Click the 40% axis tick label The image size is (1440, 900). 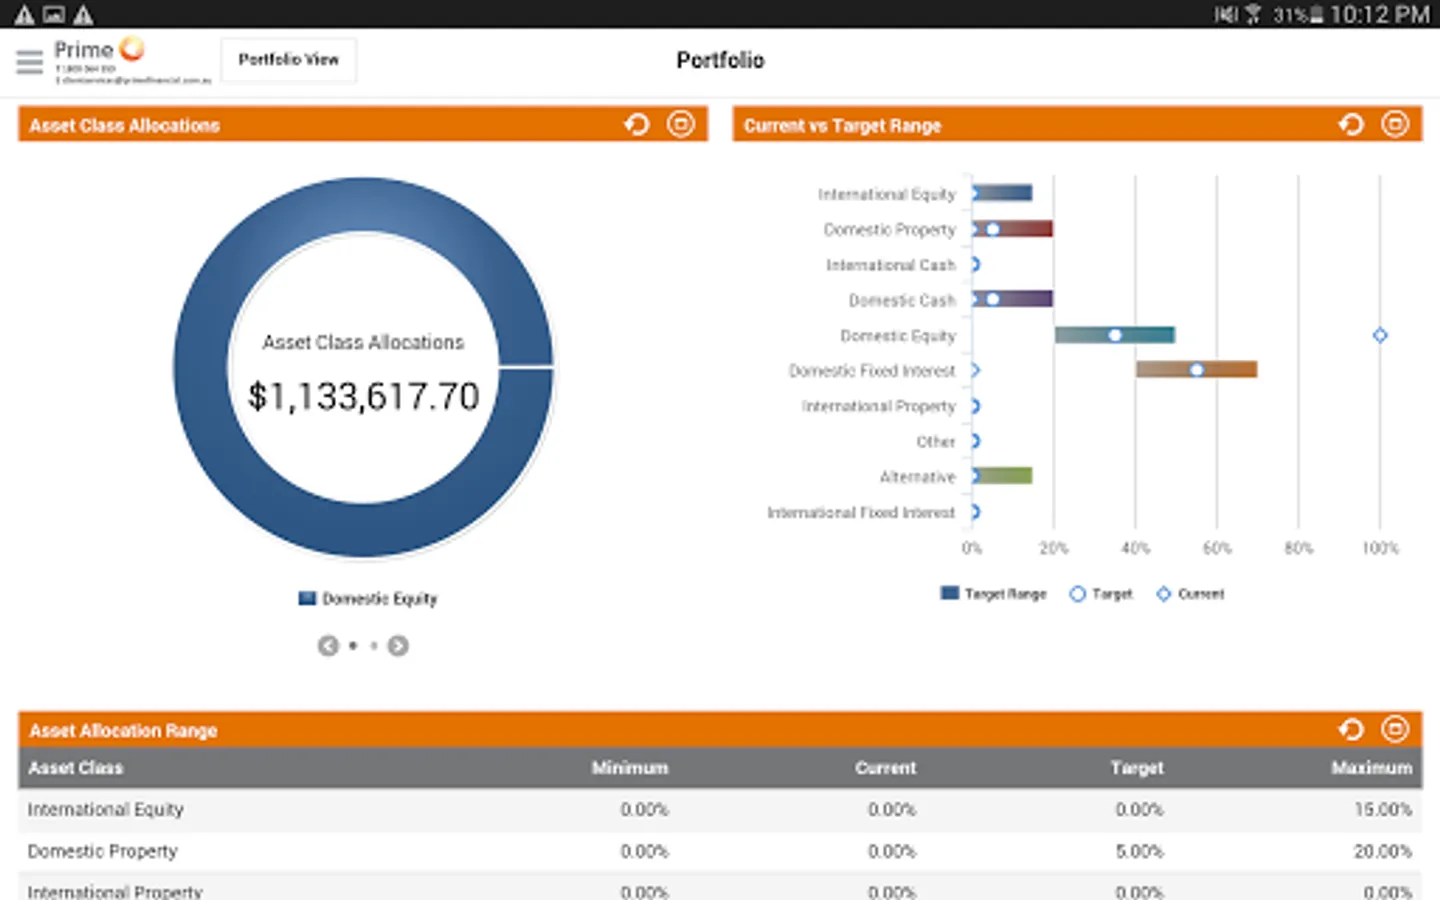click(x=1135, y=548)
